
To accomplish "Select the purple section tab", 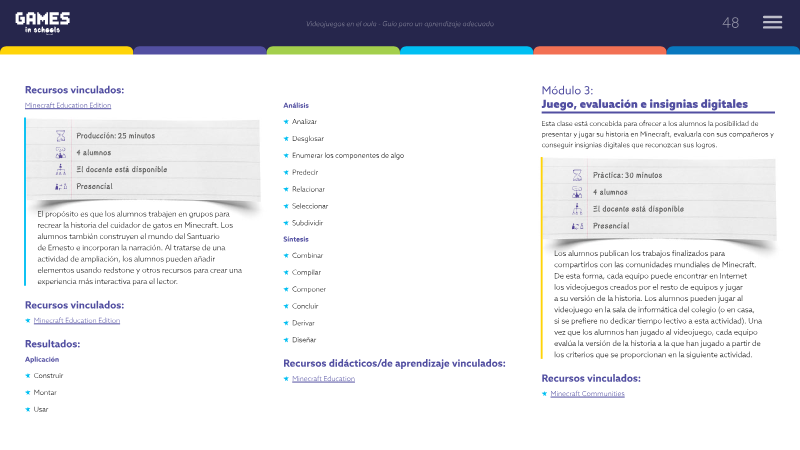I will click(200, 50).
